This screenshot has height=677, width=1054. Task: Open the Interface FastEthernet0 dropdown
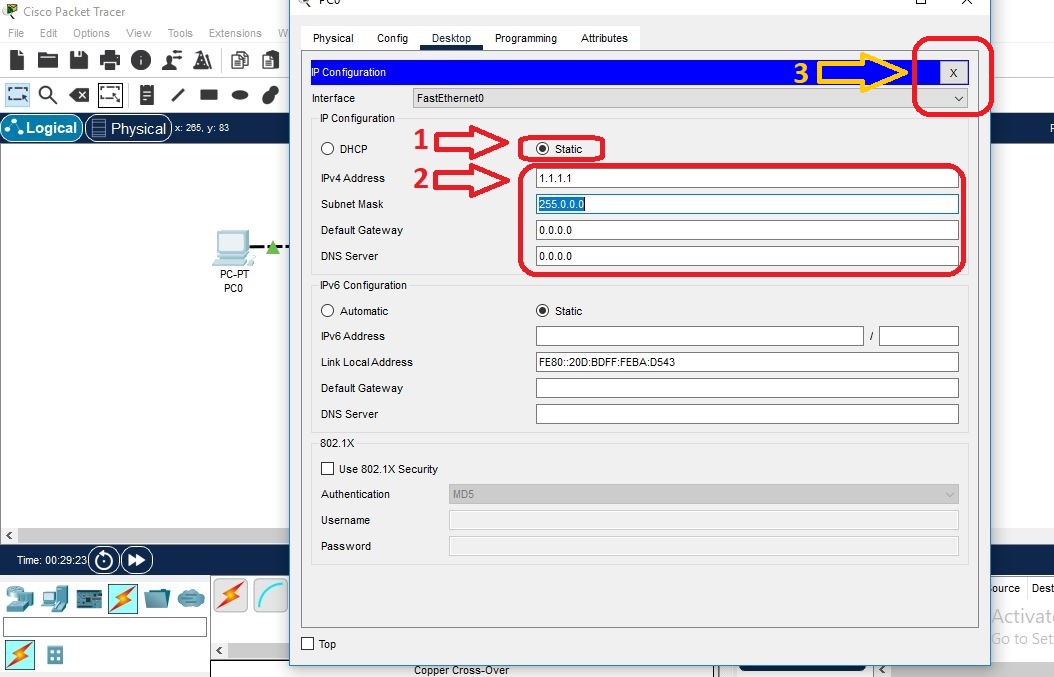pos(957,98)
